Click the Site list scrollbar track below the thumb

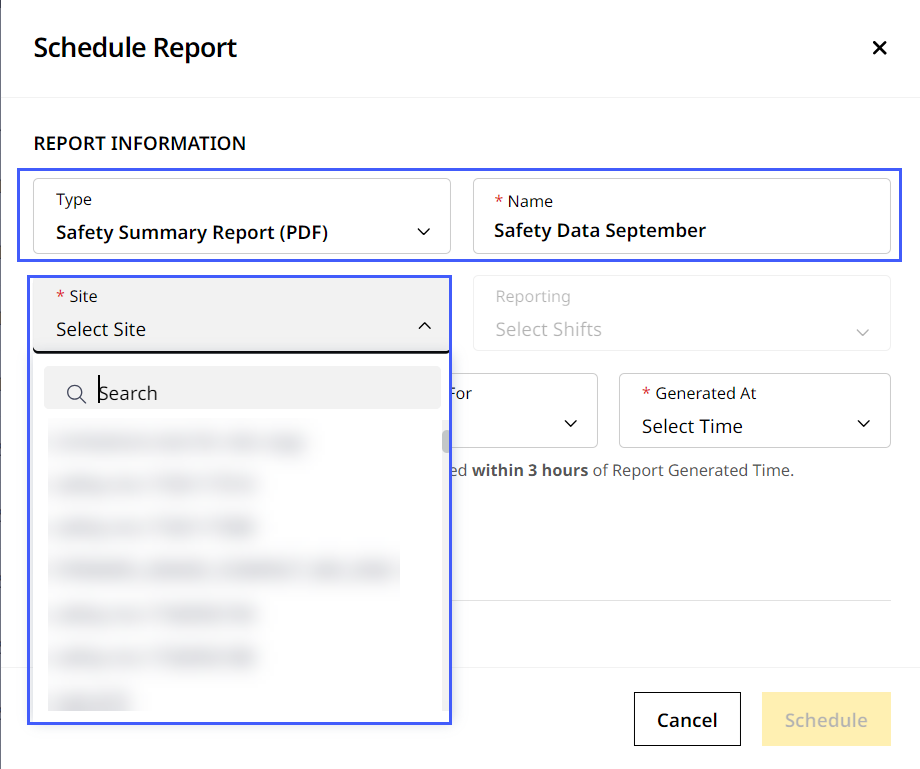(x=445, y=600)
